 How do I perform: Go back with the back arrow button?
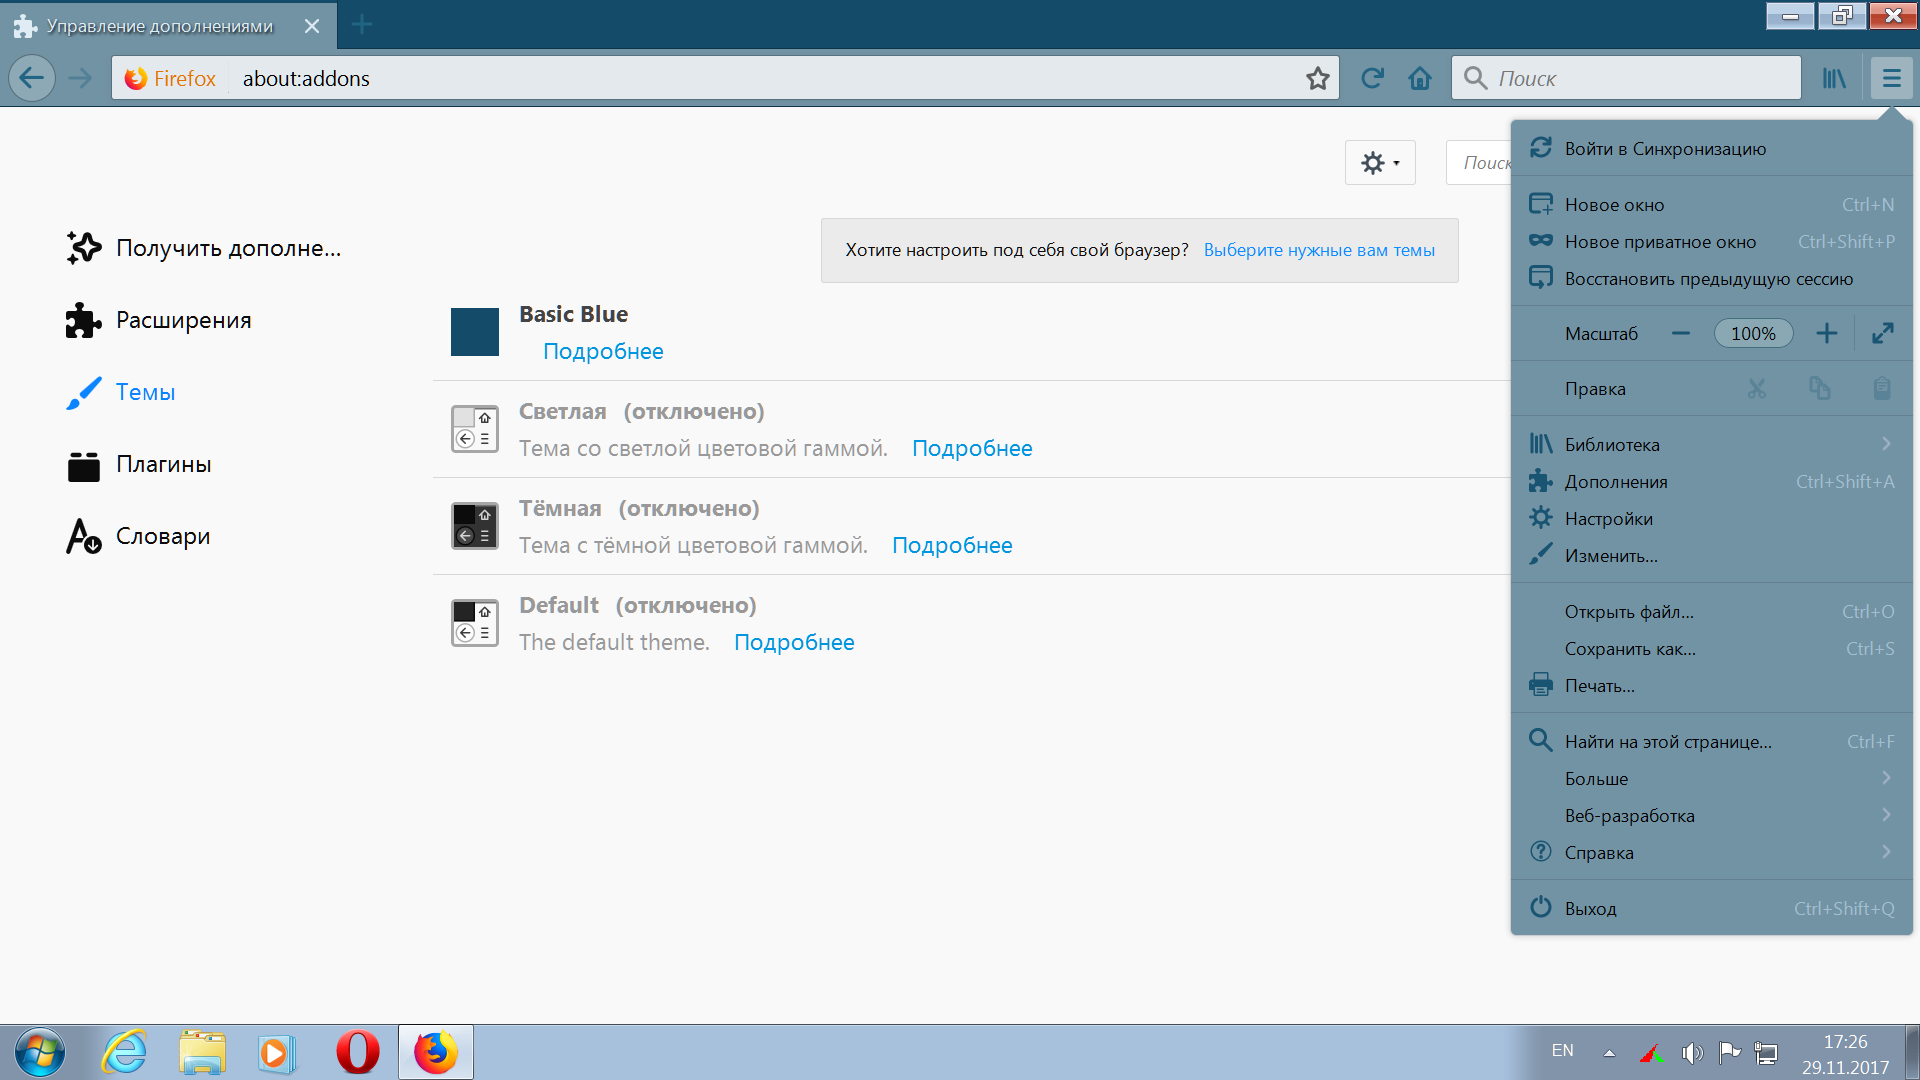coord(32,78)
